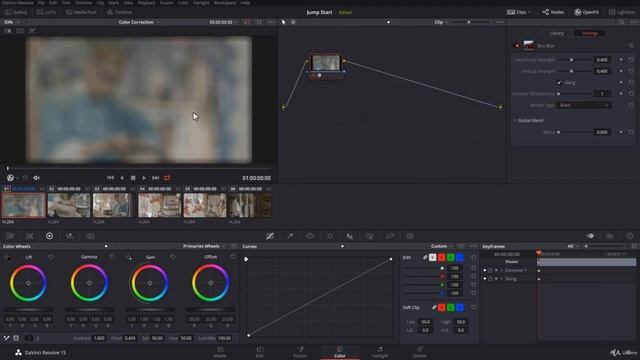Select the Key palette icon
The image size is (640, 360).
pos(370,236)
